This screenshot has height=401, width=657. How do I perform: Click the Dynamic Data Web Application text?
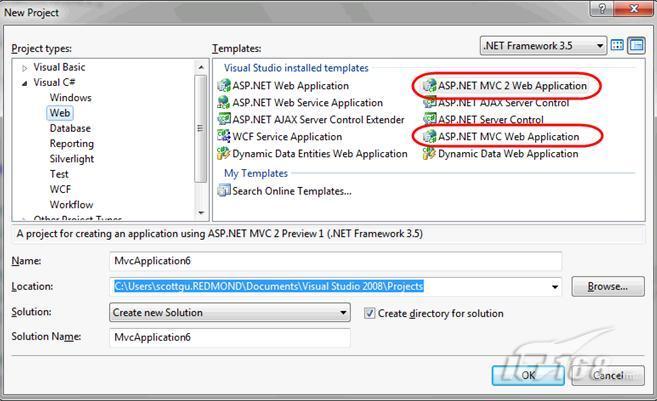click(508, 154)
